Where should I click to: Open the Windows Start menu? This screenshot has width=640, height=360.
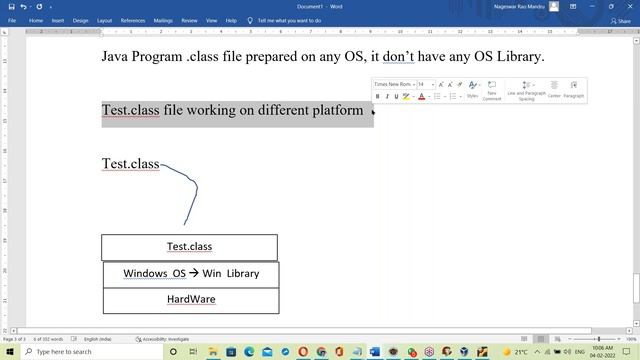point(10,351)
